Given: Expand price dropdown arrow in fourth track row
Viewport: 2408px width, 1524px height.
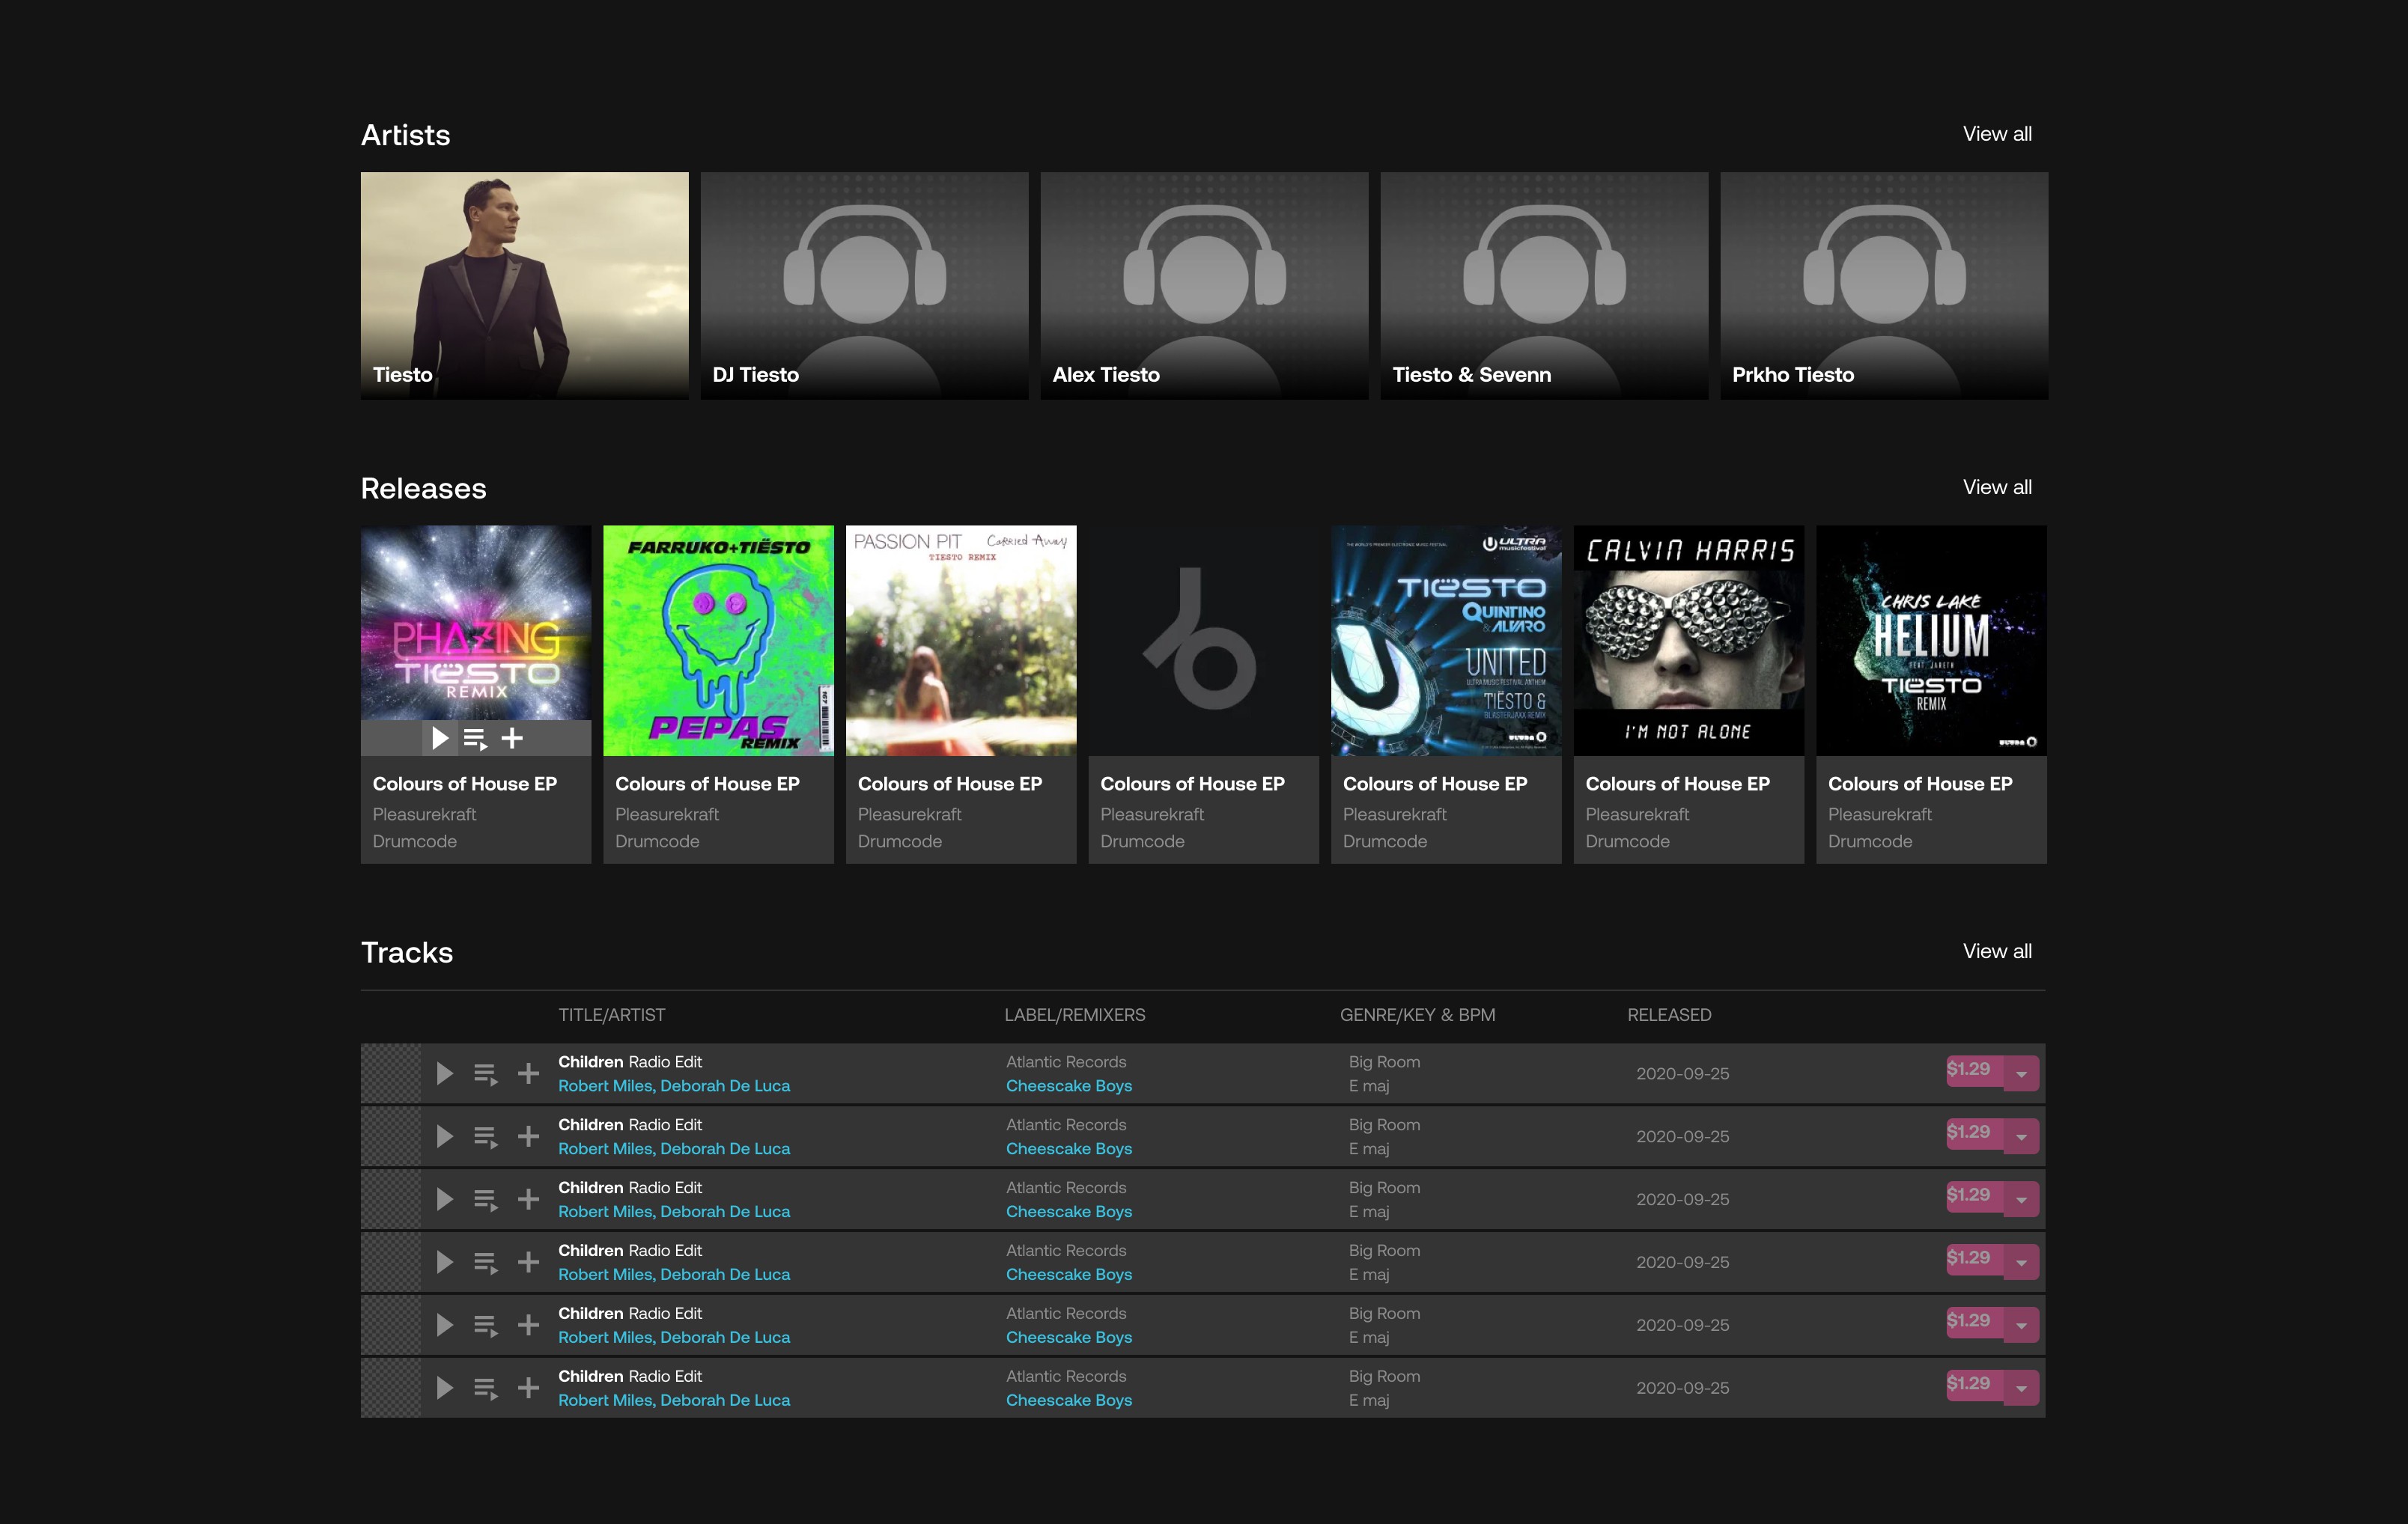Looking at the screenshot, I should (x=2021, y=1263).
